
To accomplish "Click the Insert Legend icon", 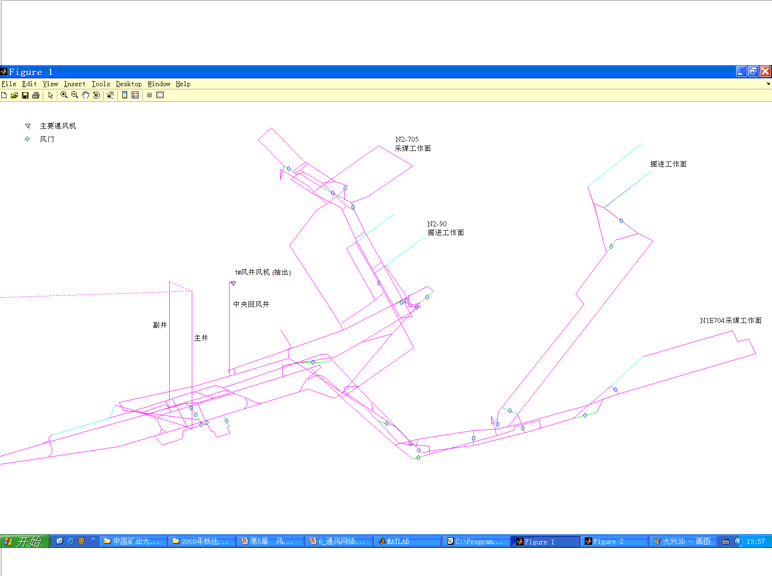I will [135, 96].
